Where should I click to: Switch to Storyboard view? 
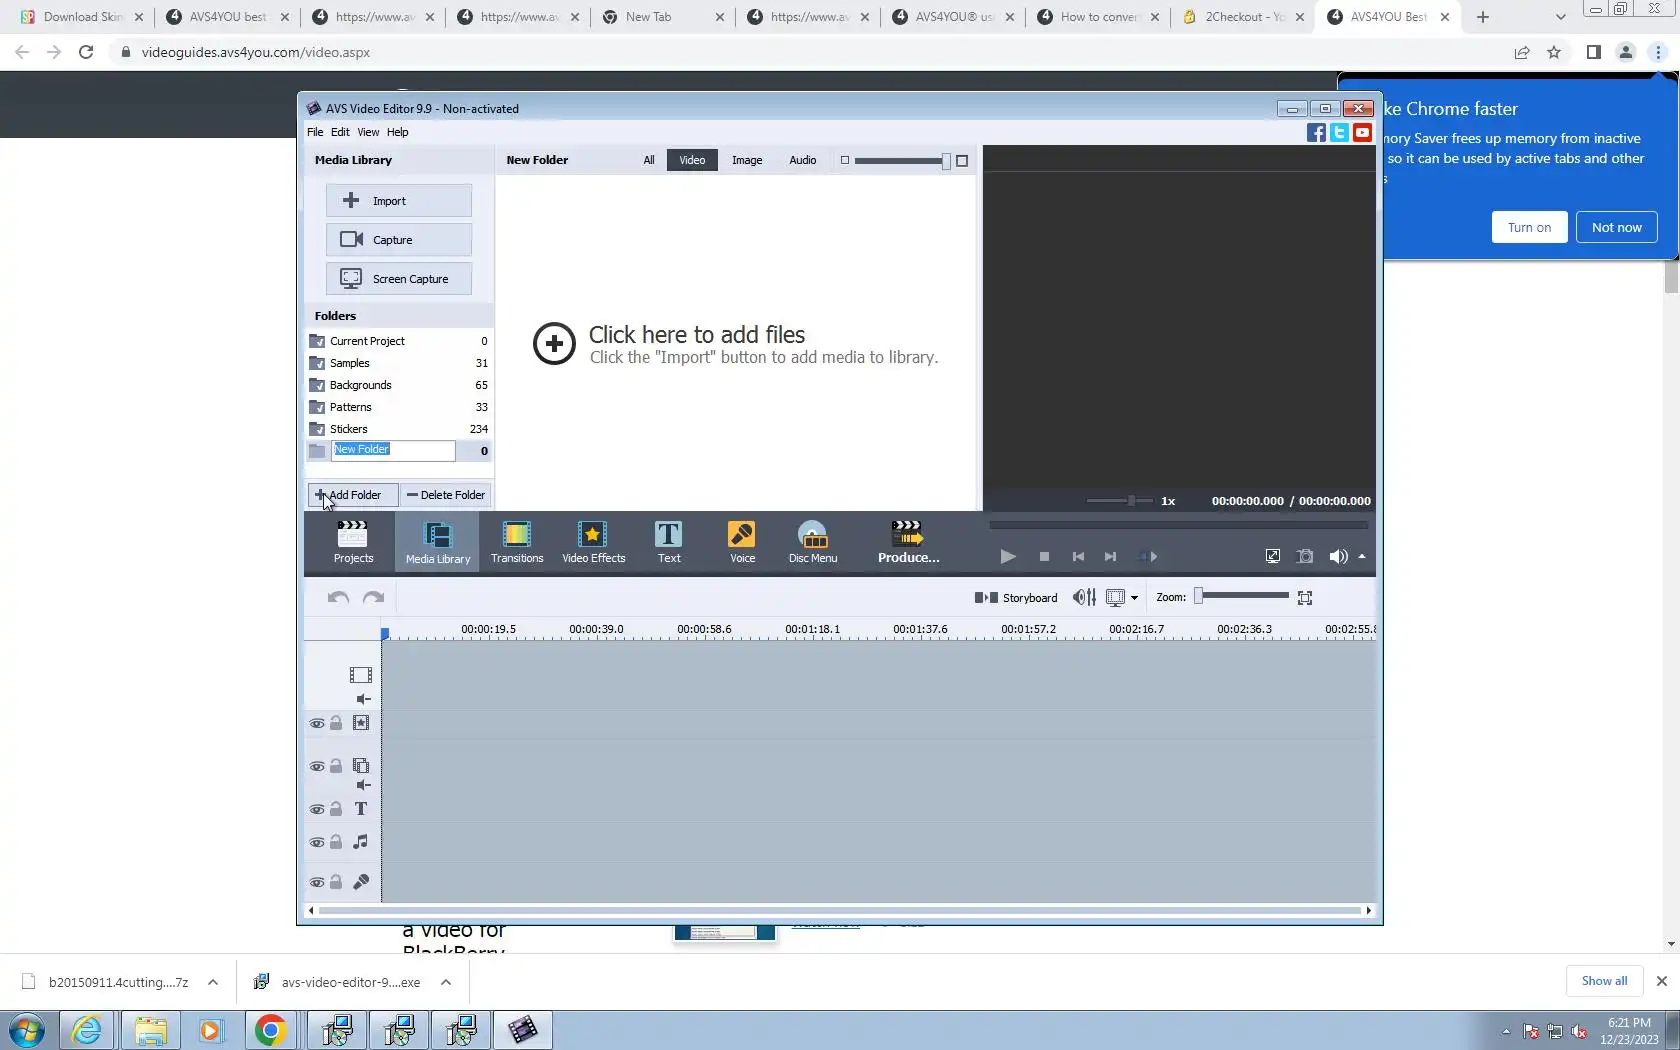(1016, 598)
